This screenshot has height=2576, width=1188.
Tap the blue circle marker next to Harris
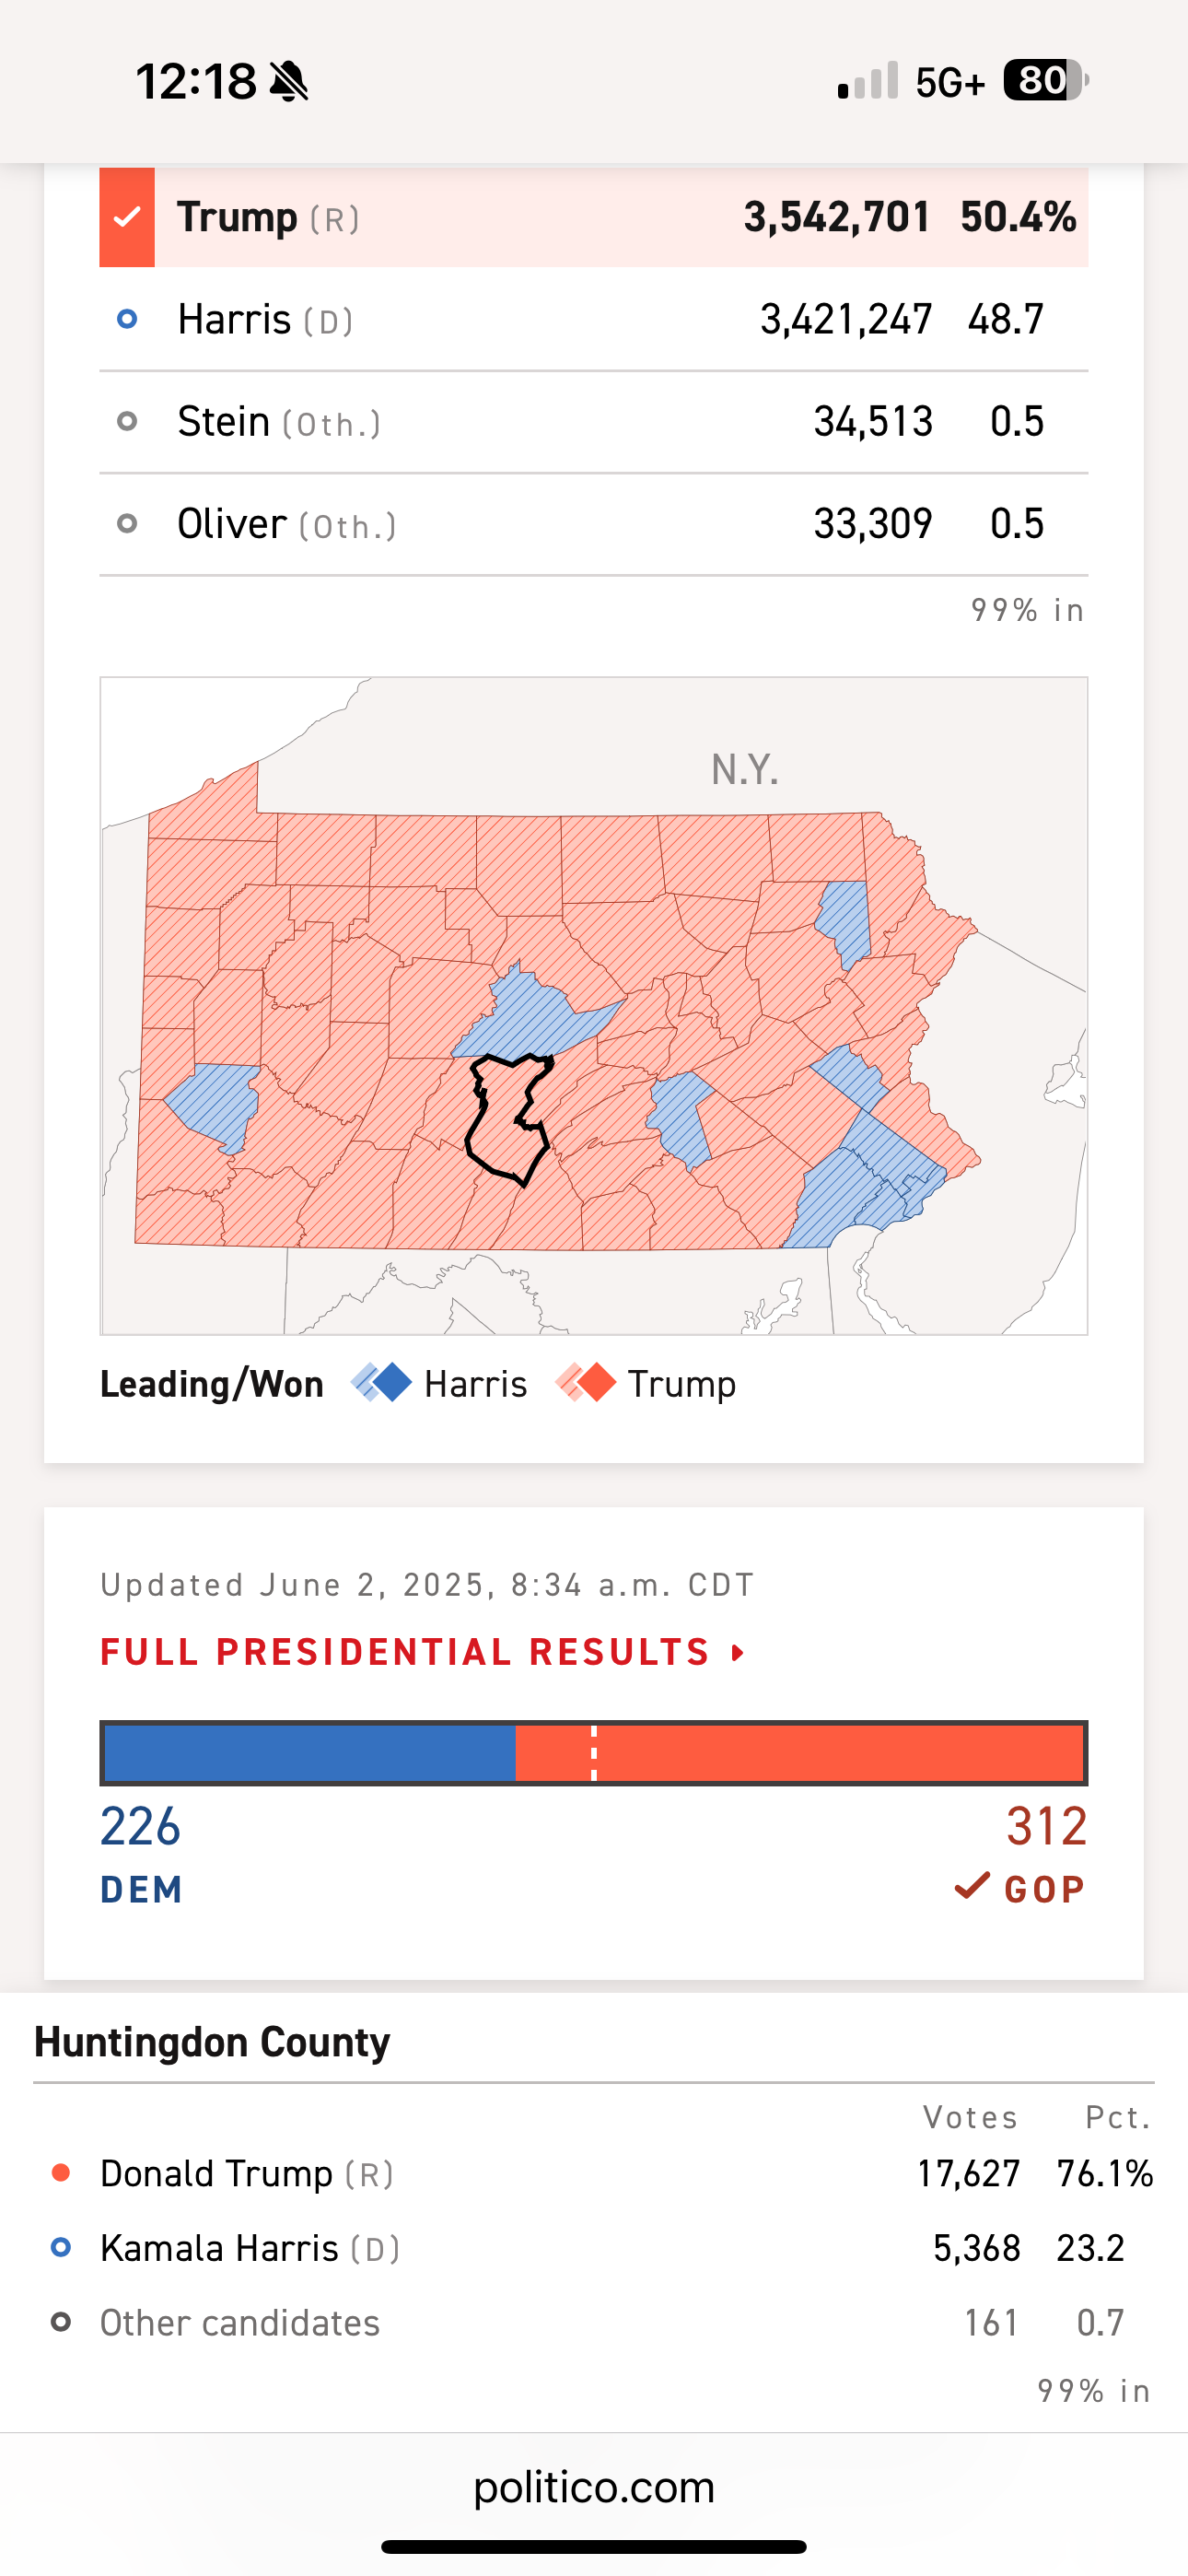point(127,319)
